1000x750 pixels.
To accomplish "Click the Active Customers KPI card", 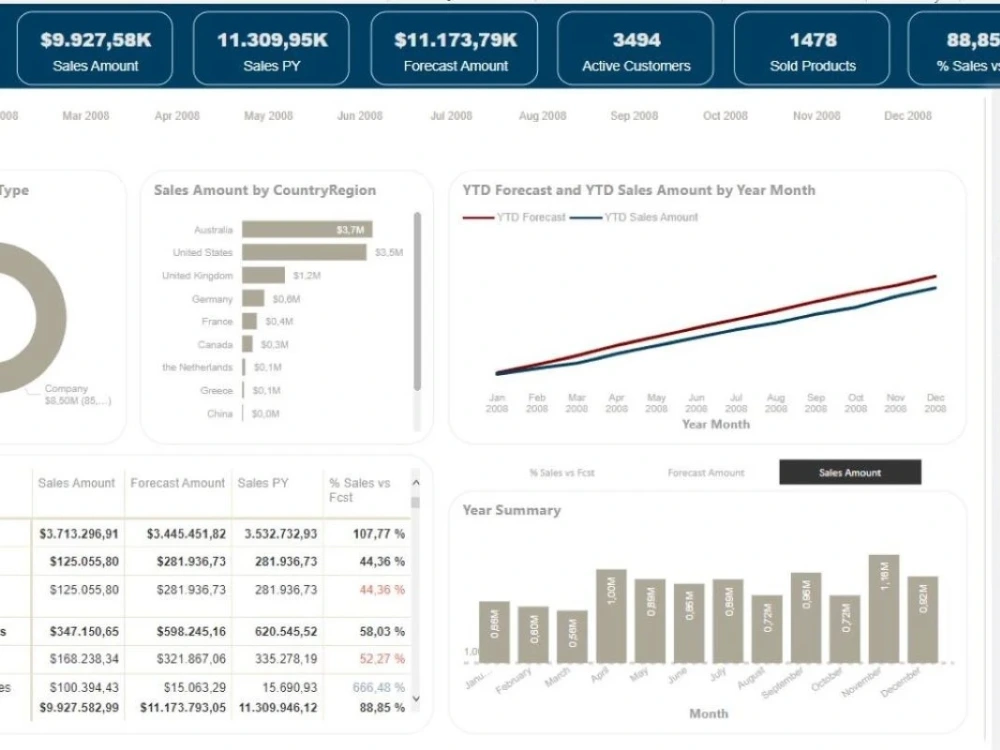I will (x=635, y=46).
